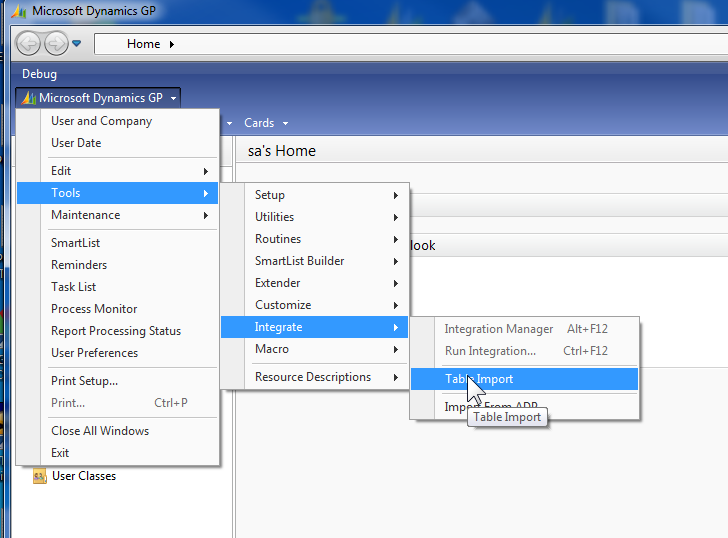Viewport: 728px width, 538px height.
Task: Click the Dynamics GP logo in title bar
Action: click(19, 11)
